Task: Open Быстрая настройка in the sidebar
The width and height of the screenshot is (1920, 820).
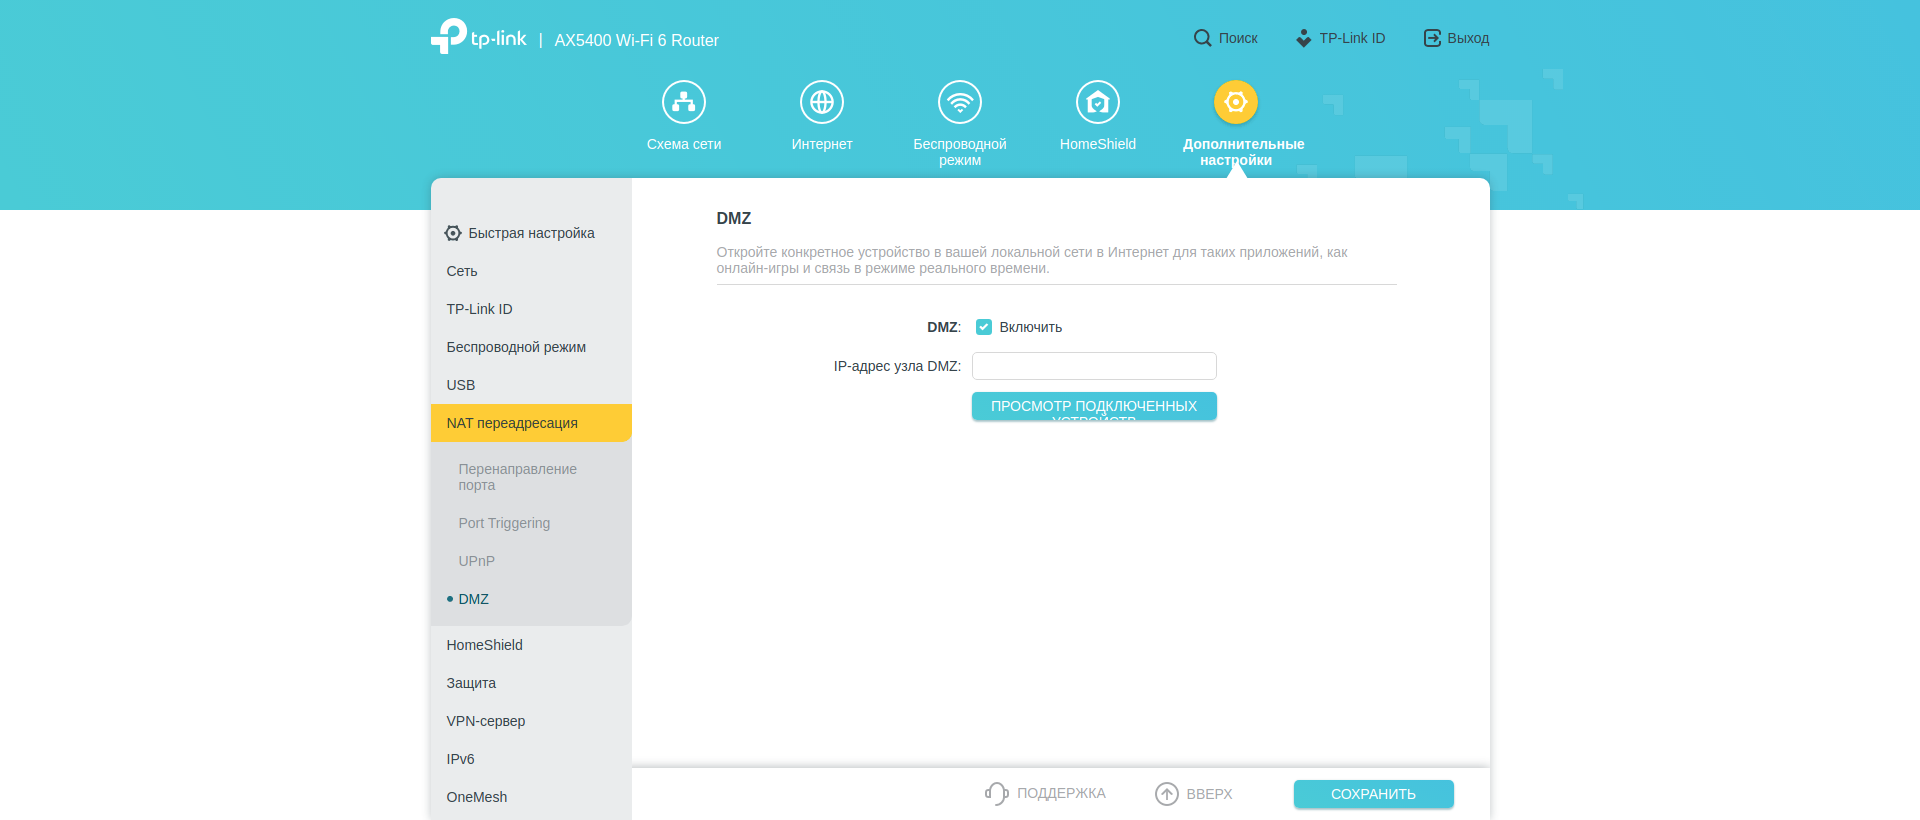Action: point(530,233)
